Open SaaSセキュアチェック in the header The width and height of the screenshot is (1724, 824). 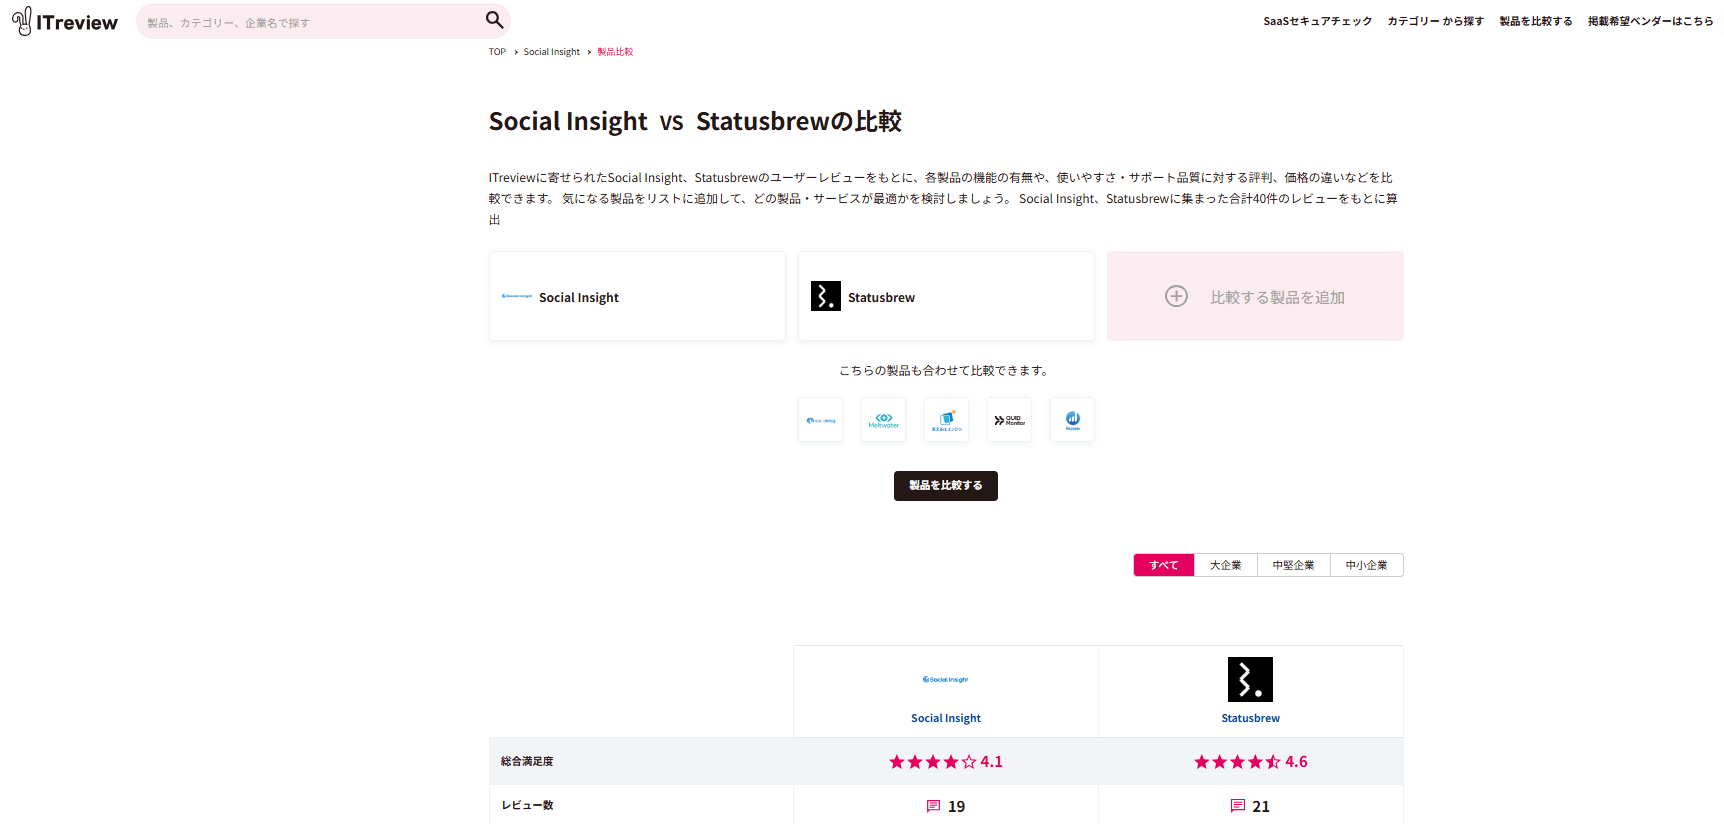1317,21
